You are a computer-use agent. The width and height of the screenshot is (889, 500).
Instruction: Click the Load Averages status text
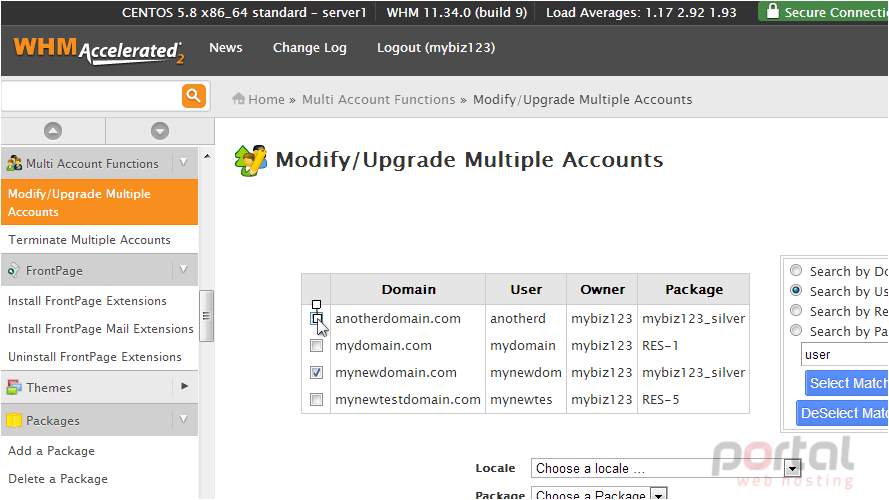[641, 12]
